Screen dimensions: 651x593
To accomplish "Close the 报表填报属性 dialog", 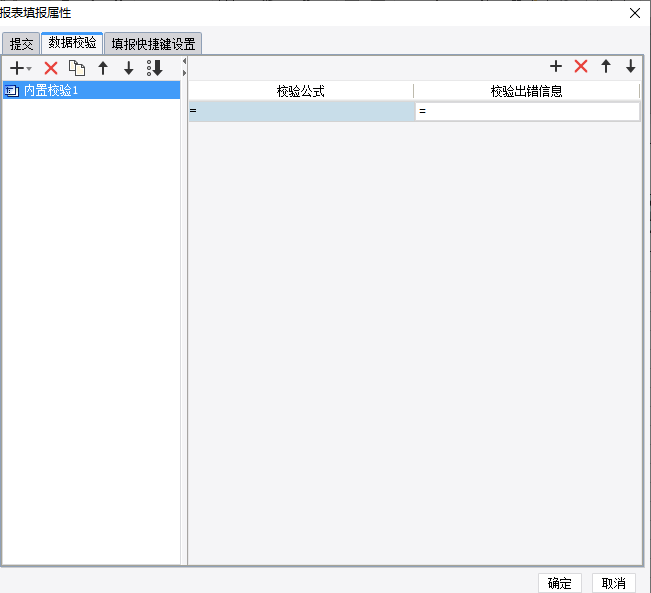I will 634,13.
